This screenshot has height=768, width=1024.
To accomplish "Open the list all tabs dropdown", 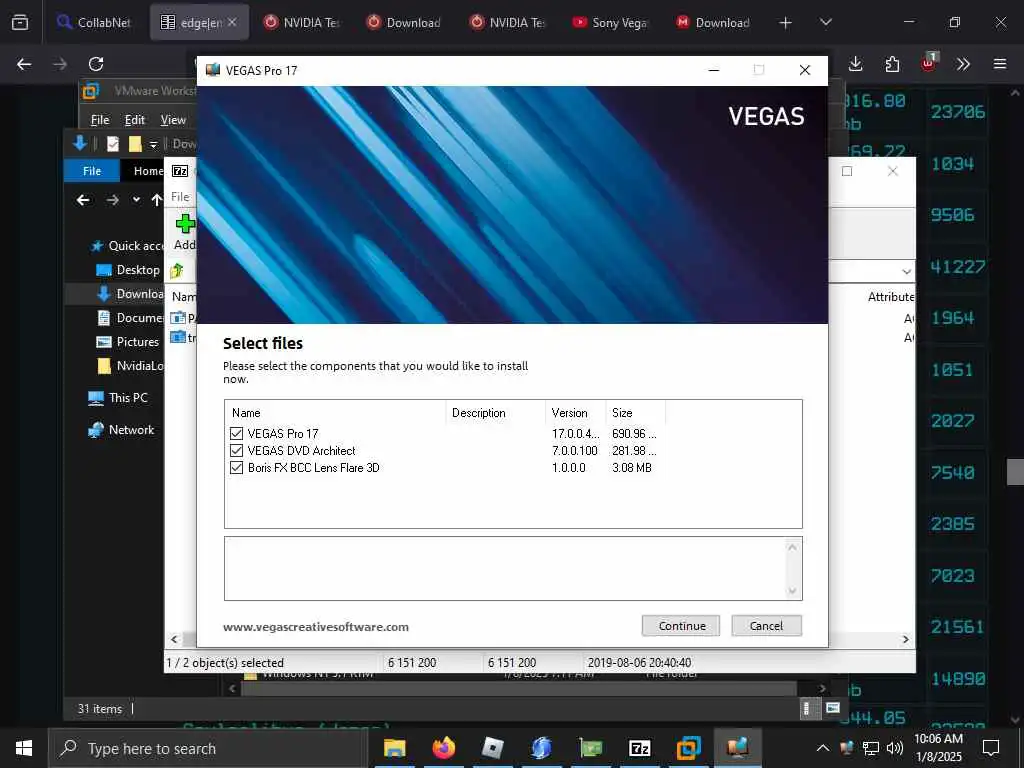I will click(825, 22).
